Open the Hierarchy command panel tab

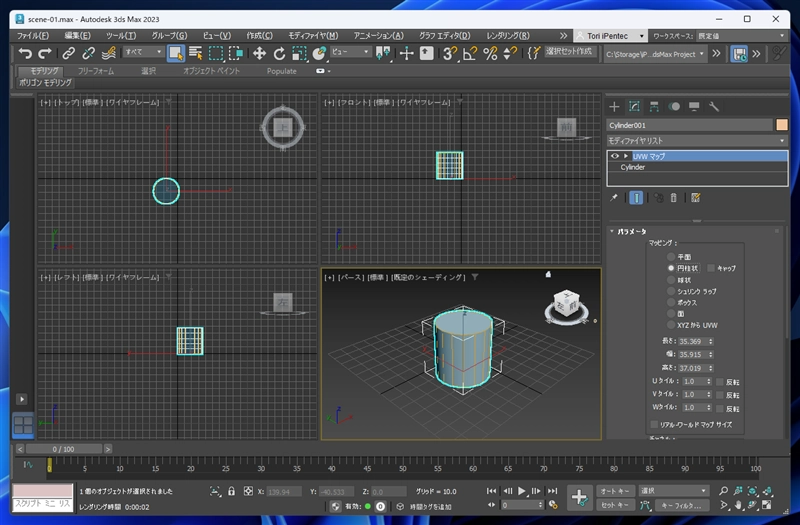click(654, 107)
